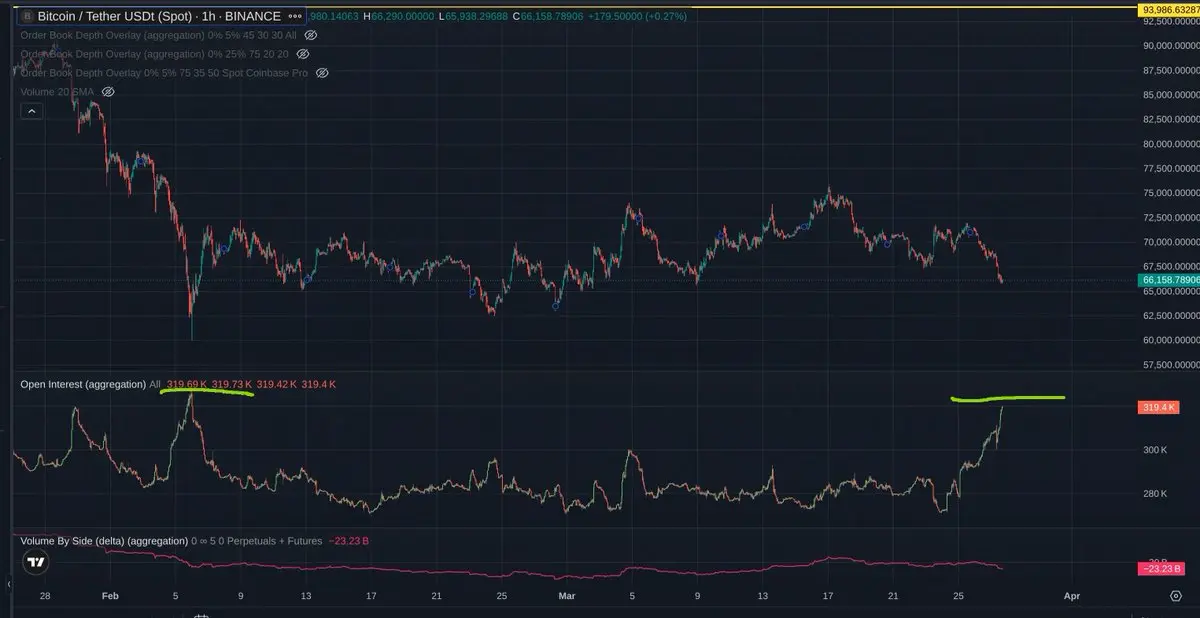Click the 28 date label on time axis

click(45, 596)
